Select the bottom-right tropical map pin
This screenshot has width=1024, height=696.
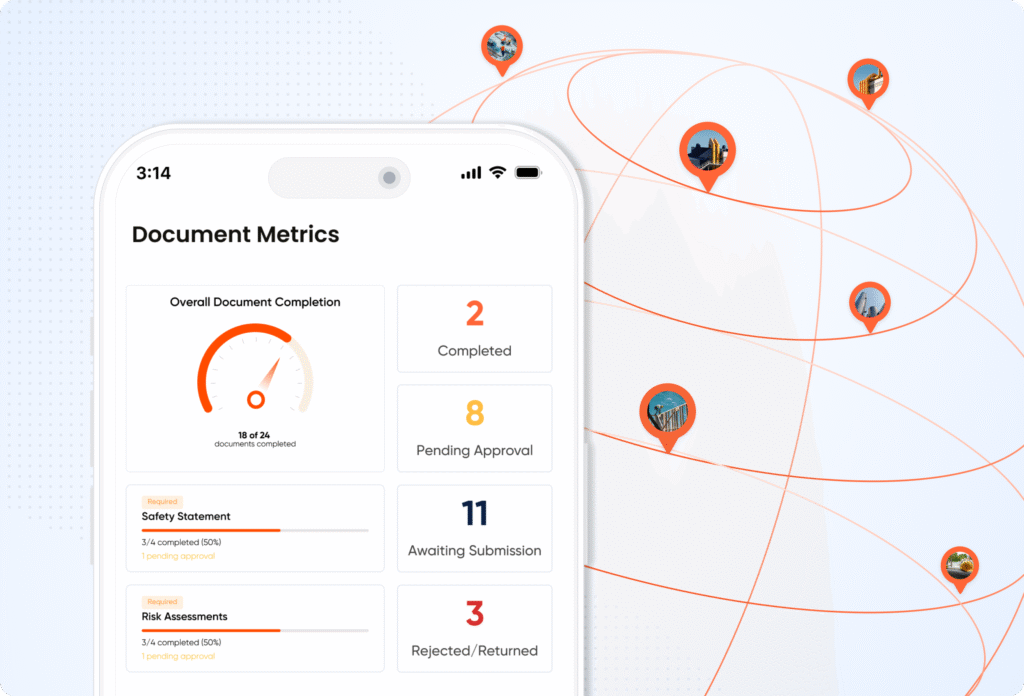(x=959, y=565)
